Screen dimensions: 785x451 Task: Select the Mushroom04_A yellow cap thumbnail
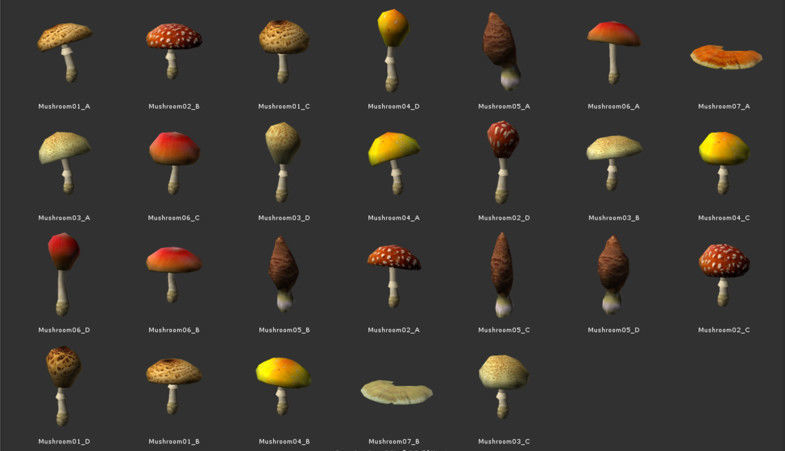[x=394, y=163]
